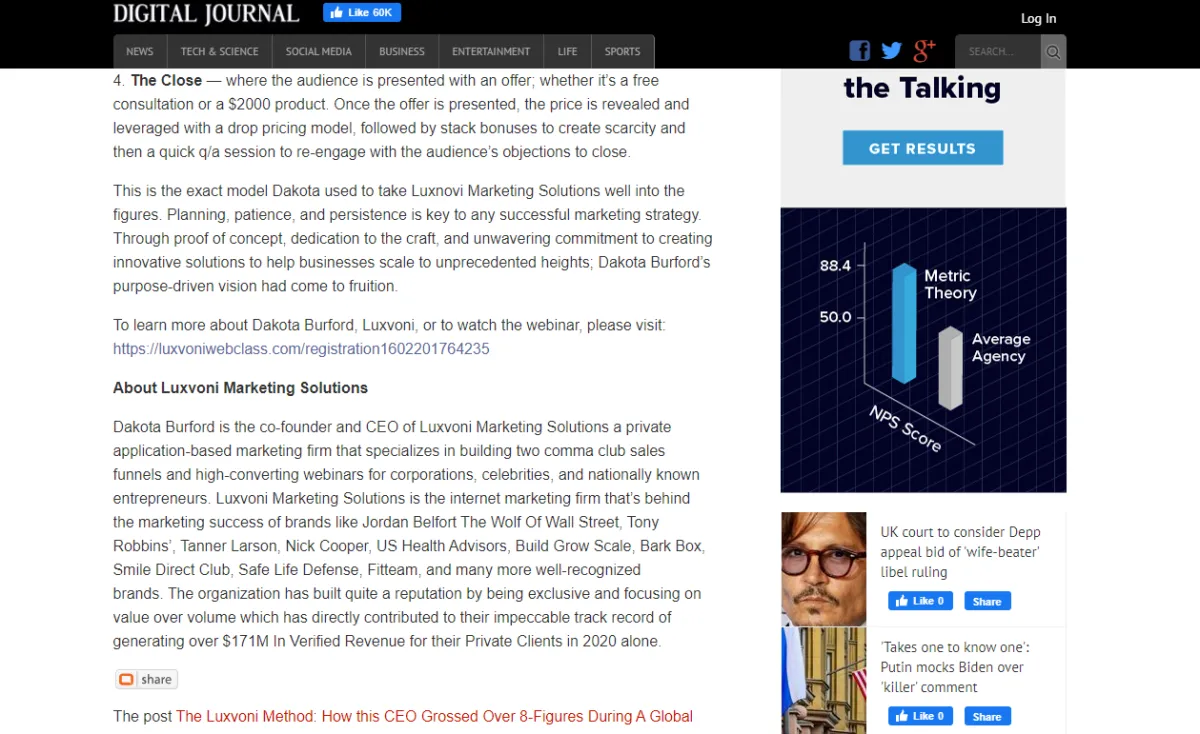This screenshot has height=734, width=1200.
Task: Open the NEWS menu
Action: (140, 52)
